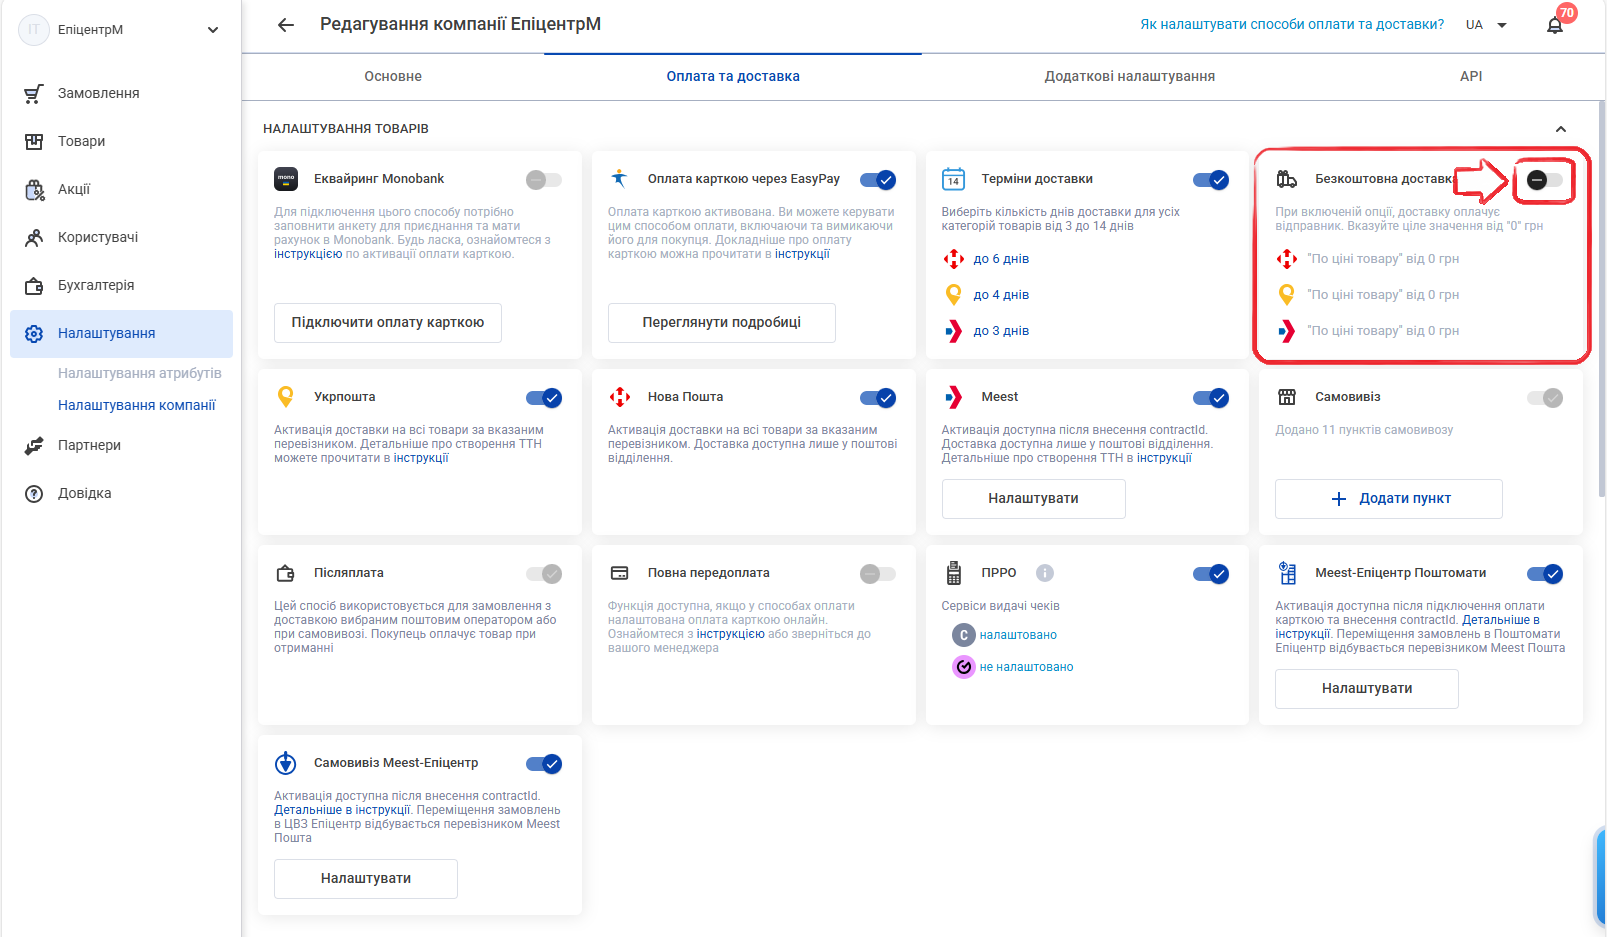Open the Додаткові налаштування tab
This screenshot has height=937, width=1607.
tap(1130, 76)
